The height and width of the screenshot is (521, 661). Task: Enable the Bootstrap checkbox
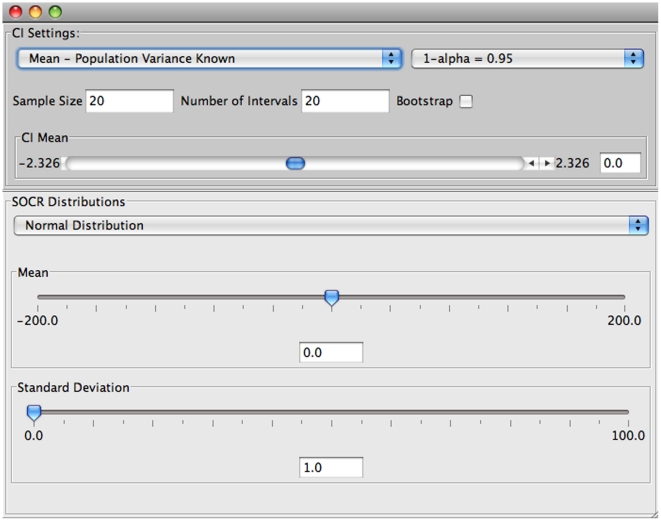pos(466,101)
